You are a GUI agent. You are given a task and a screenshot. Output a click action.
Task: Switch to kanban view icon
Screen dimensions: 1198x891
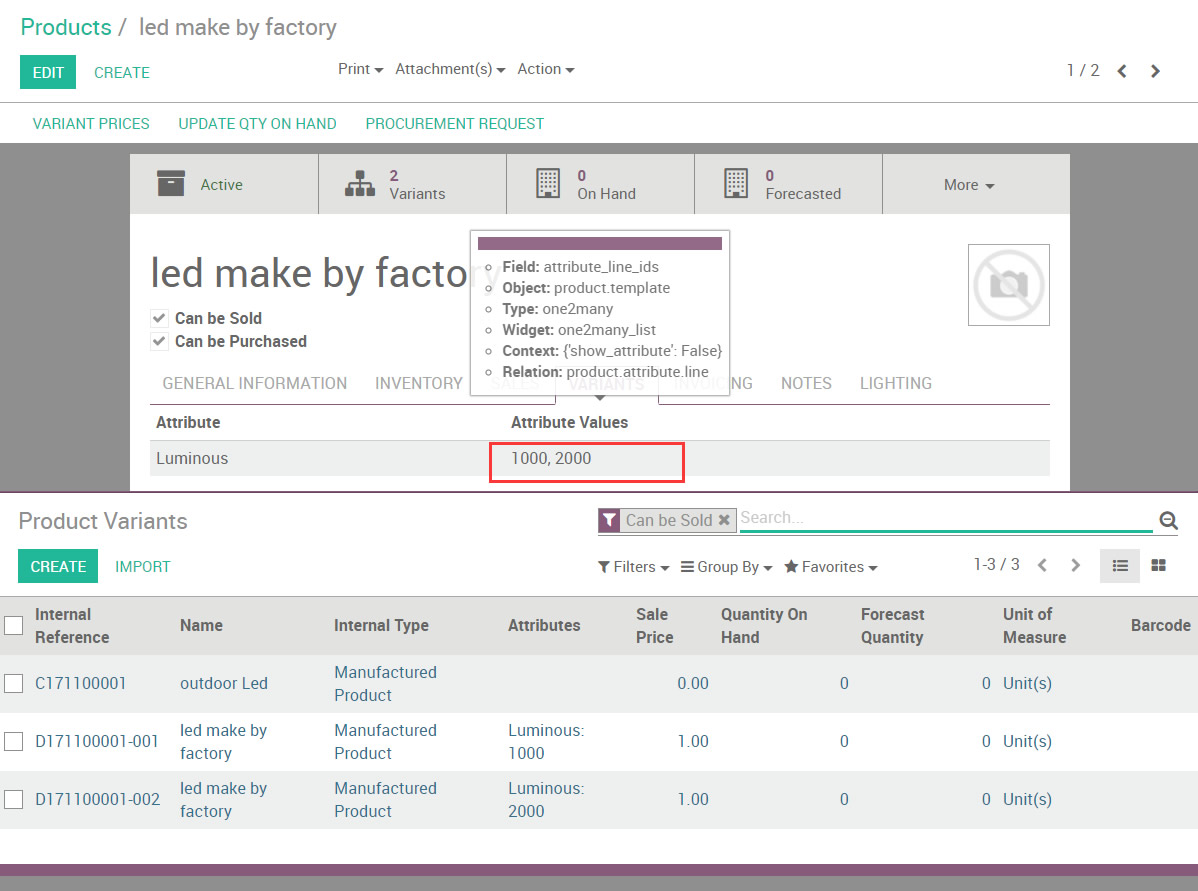tap(1158, 566)
